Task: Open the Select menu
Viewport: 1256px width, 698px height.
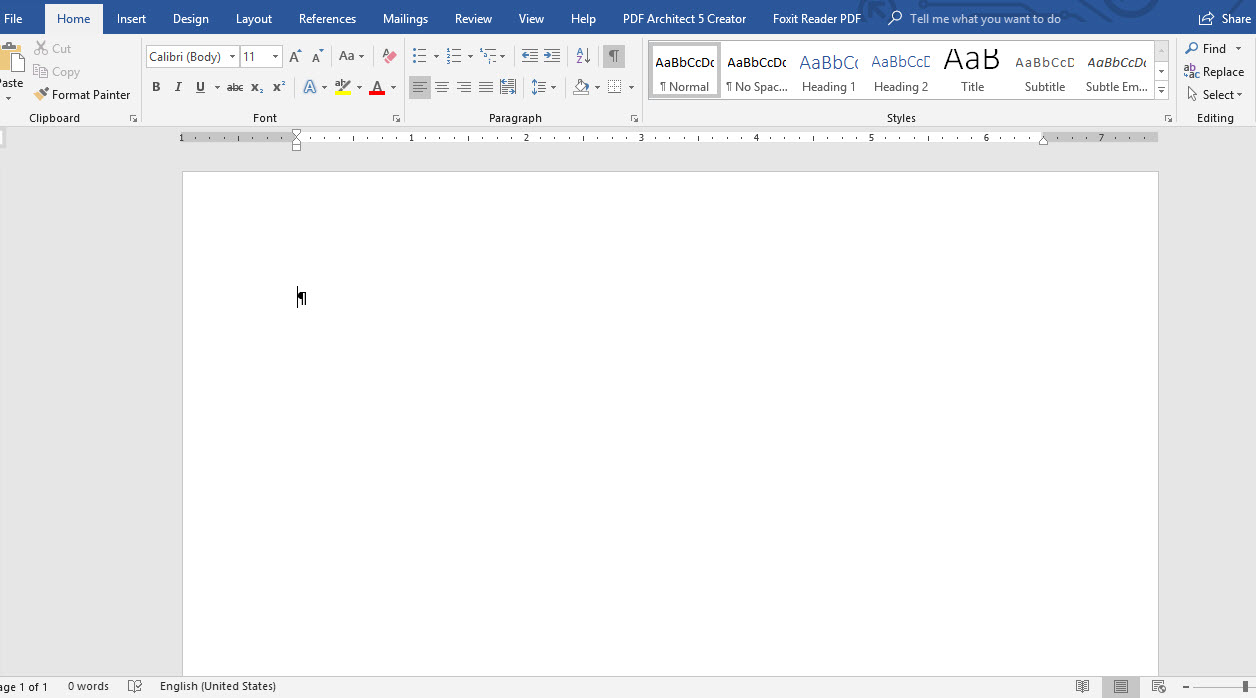Action: (1215, 94)
